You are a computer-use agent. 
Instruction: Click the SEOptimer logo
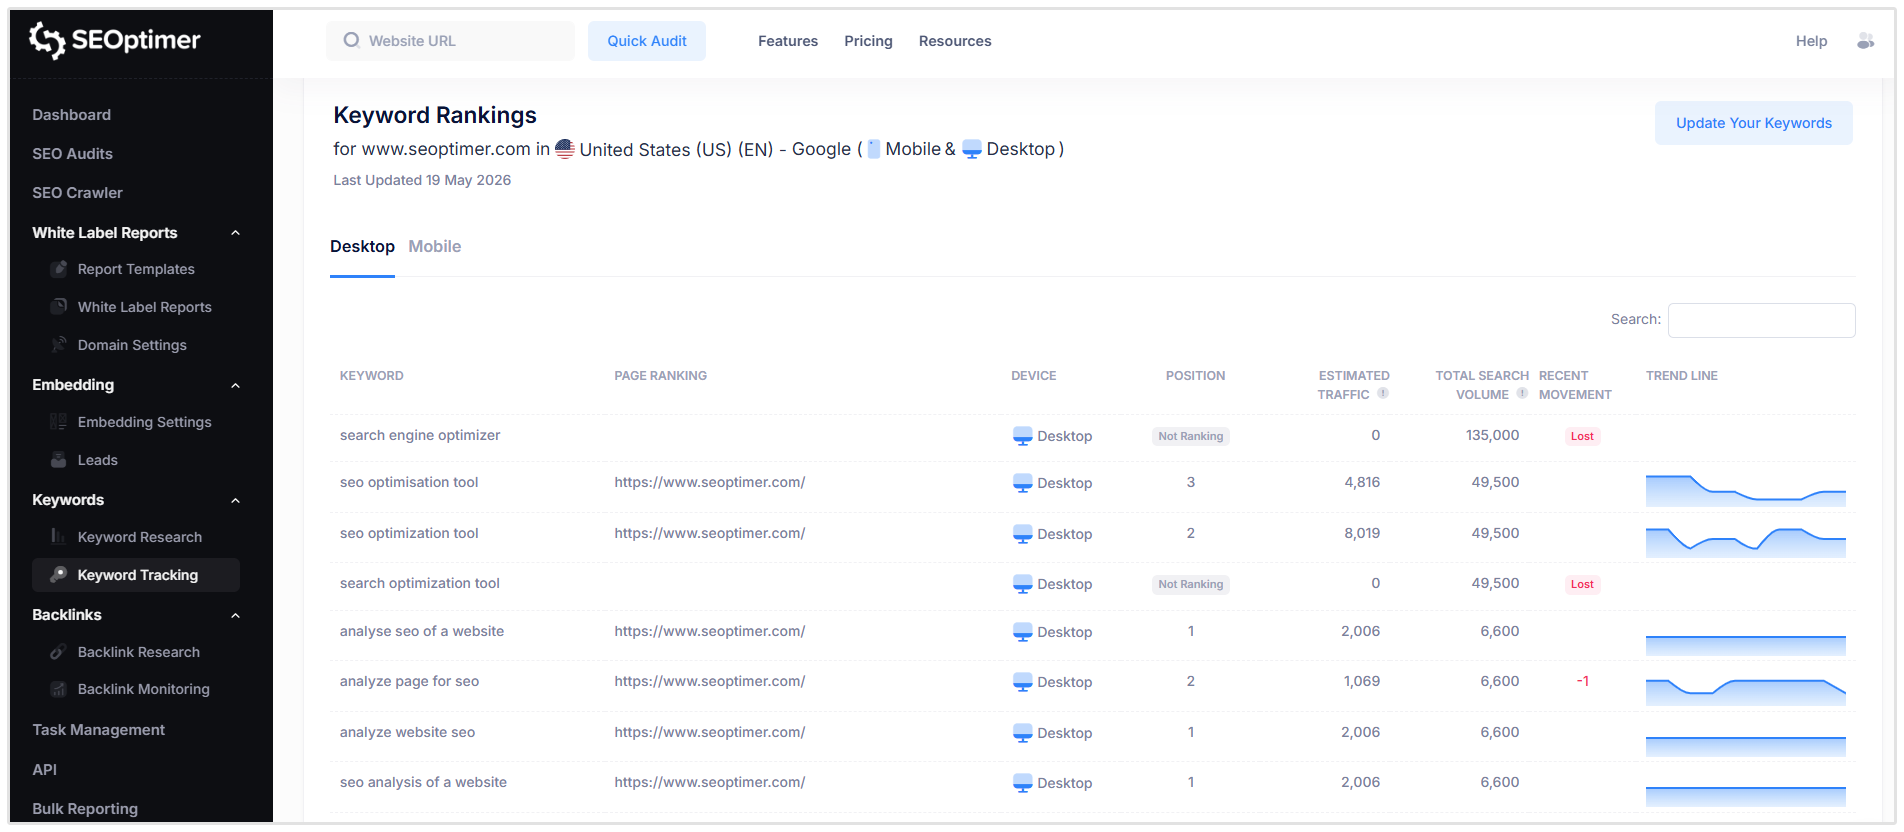(115, 40)
